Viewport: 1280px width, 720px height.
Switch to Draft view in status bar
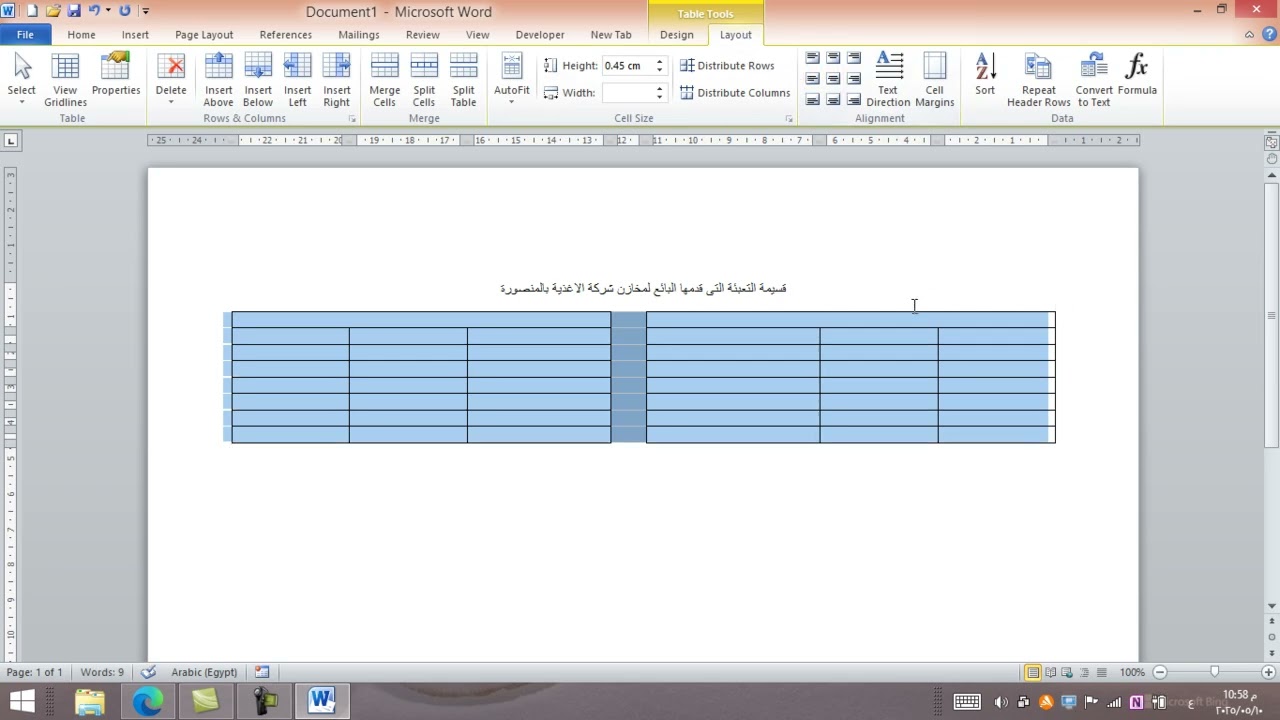coord(1101,672)
